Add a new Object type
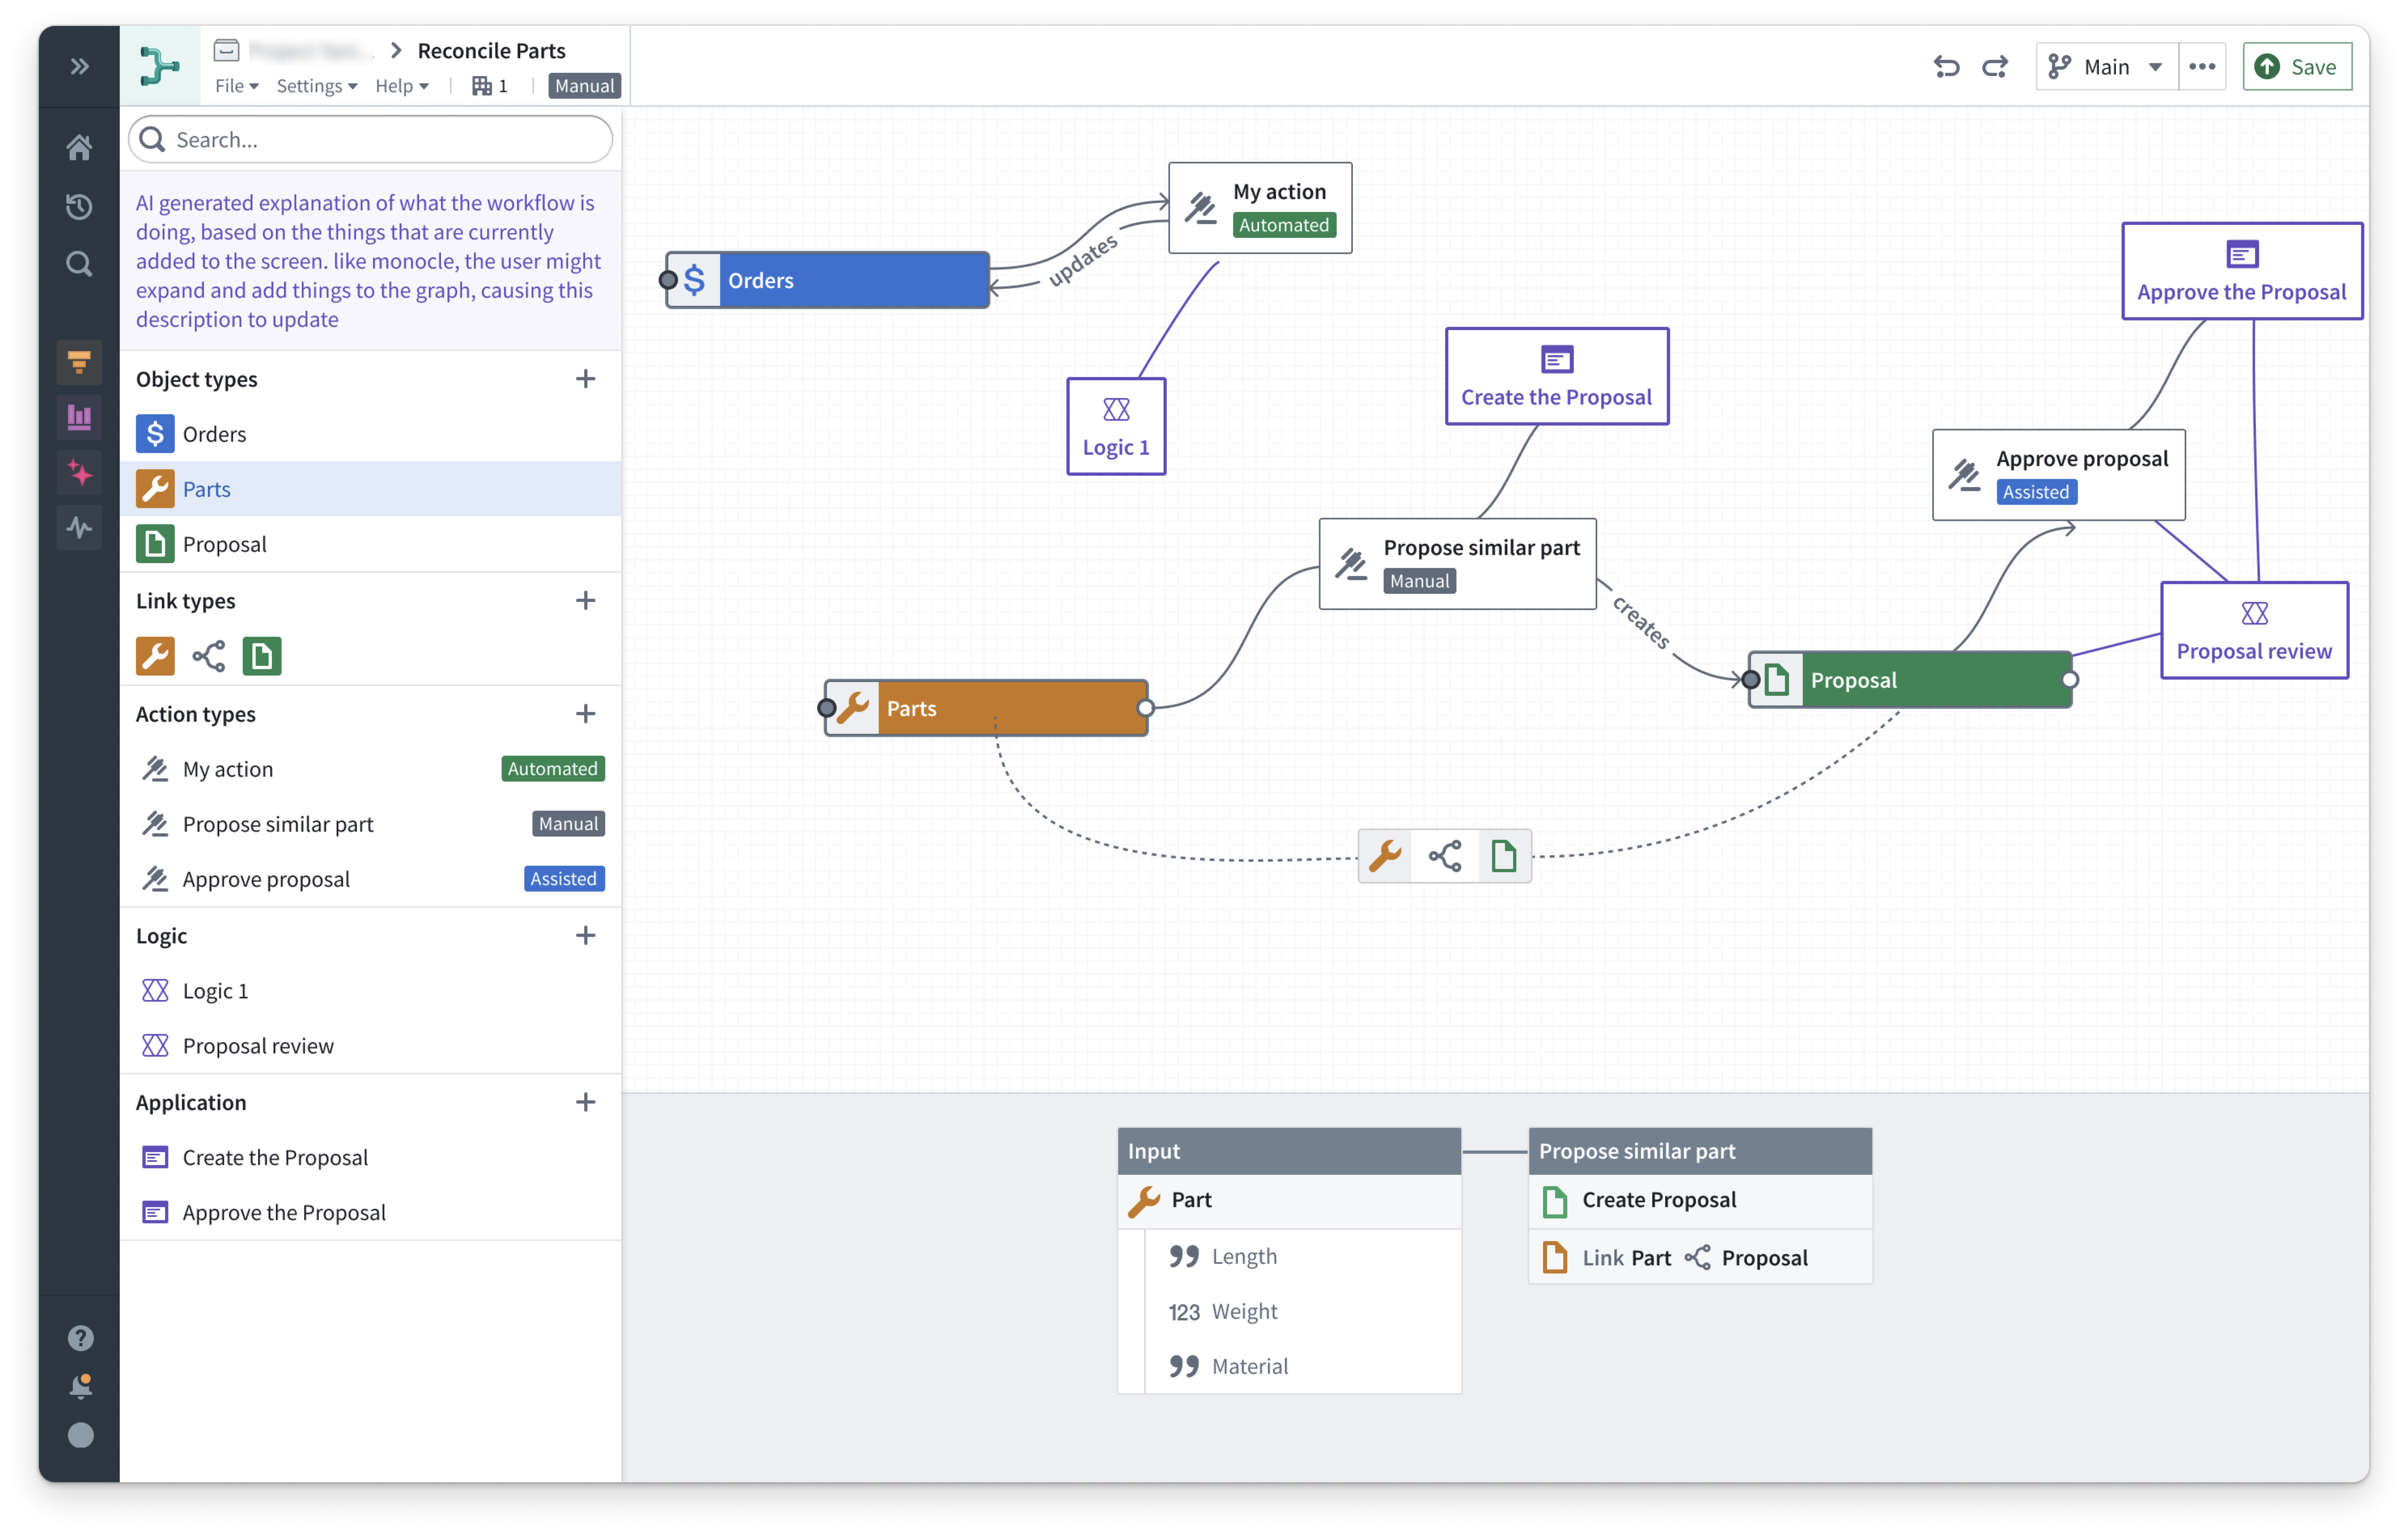 (586, 379)
